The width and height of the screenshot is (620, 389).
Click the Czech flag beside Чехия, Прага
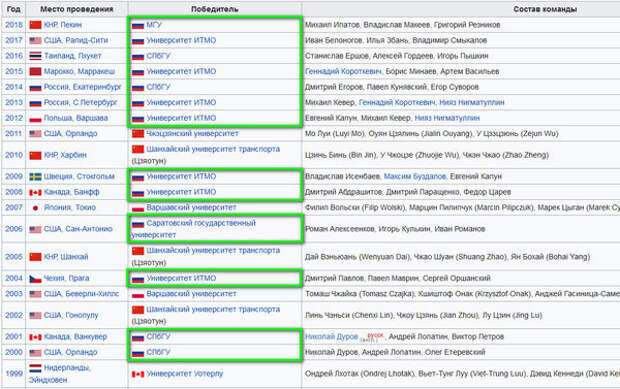click(35, 279)
